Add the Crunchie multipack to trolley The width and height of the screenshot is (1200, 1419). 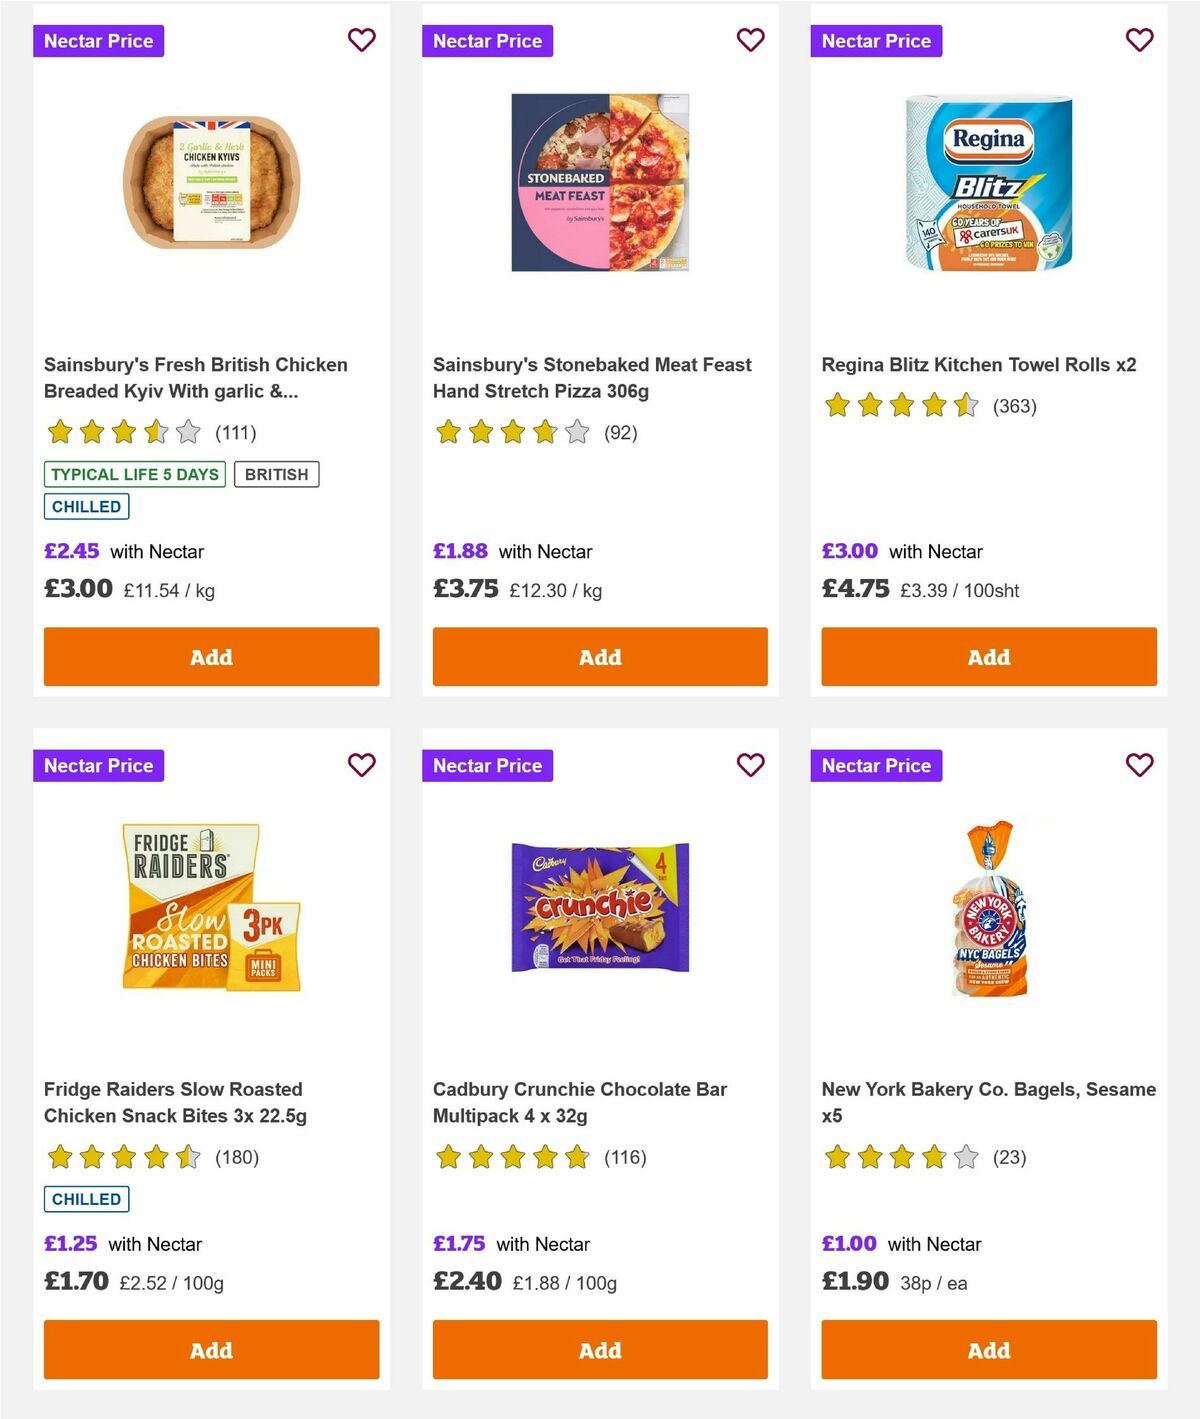tap(599, 1349)
